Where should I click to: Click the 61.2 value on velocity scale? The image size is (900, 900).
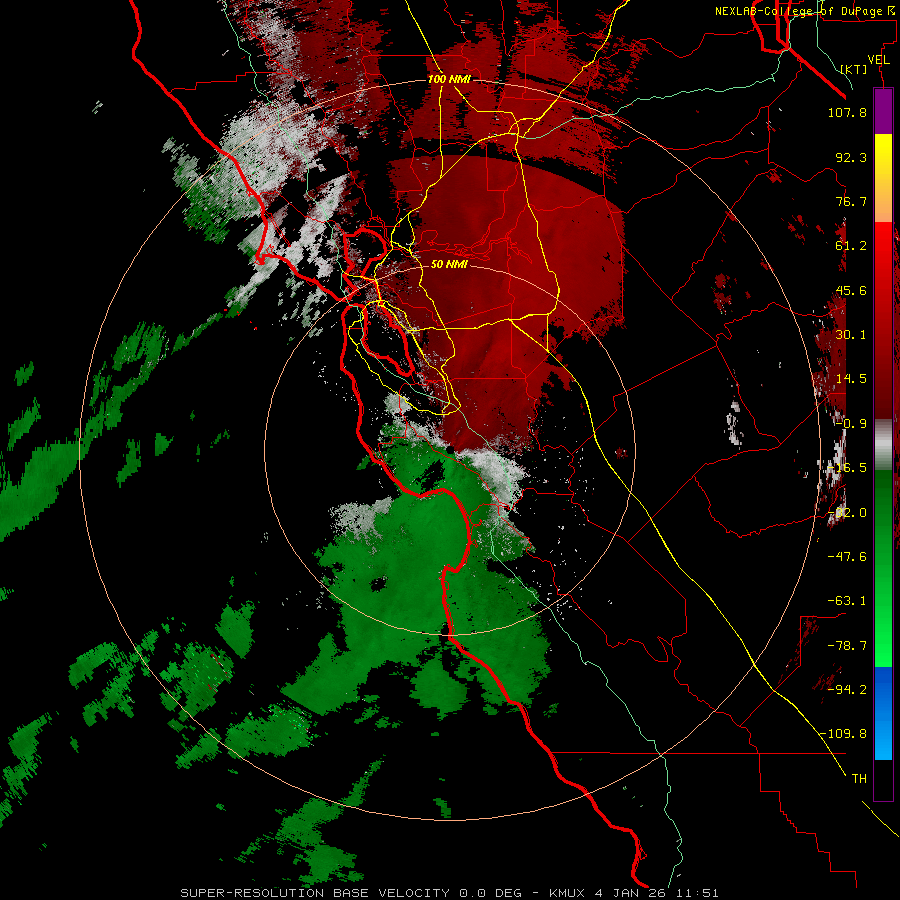pyautogui.click(x=851, y=246)
